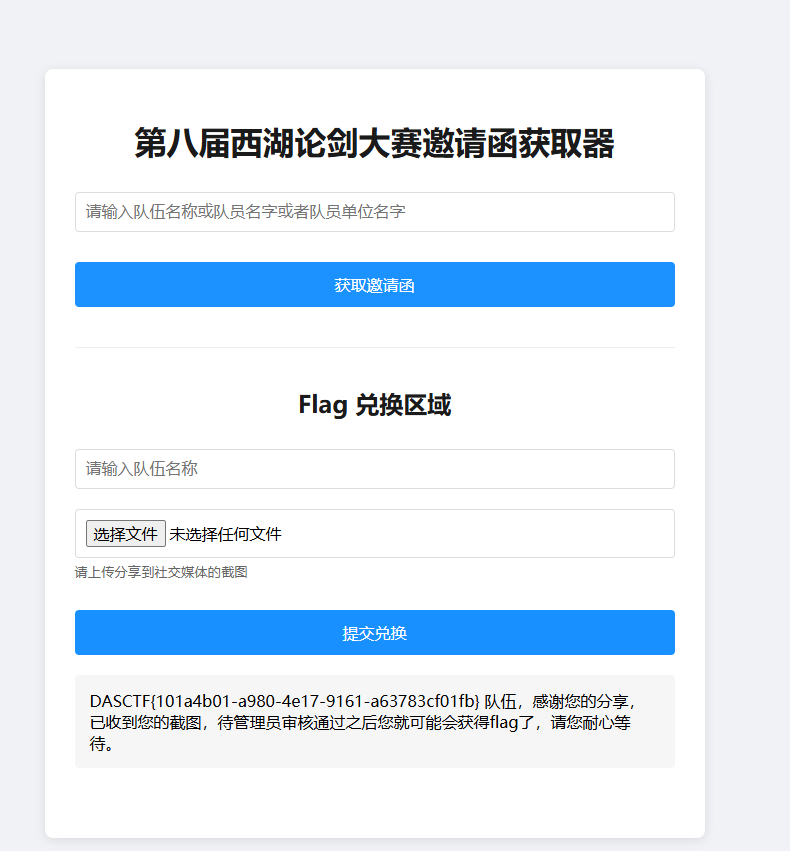
Task: Click the Flag 兑换区域 heading
Action: (374, 405)
